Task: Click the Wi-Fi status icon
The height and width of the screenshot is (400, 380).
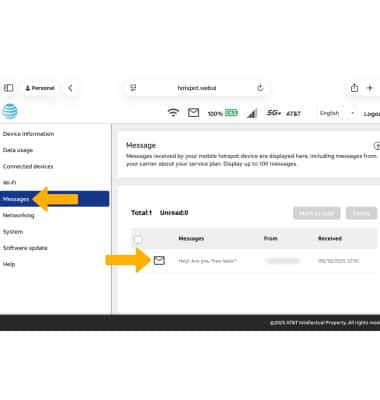Action: pyautogui.click(x=173, y=113)
